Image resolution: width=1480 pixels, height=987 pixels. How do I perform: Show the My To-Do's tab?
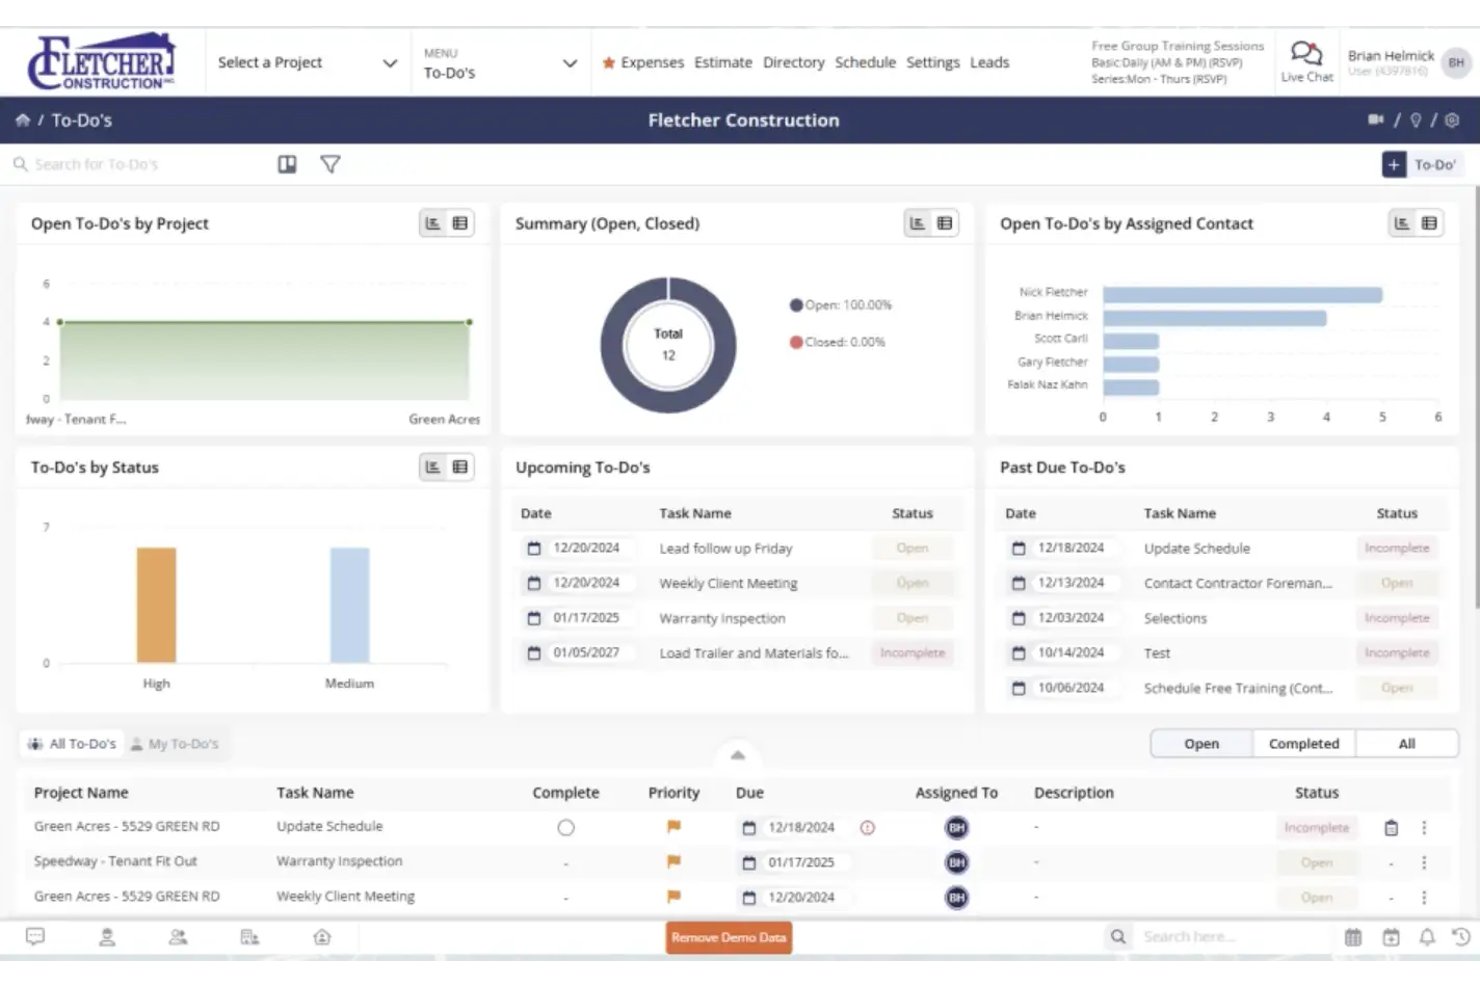click(175, 744)
